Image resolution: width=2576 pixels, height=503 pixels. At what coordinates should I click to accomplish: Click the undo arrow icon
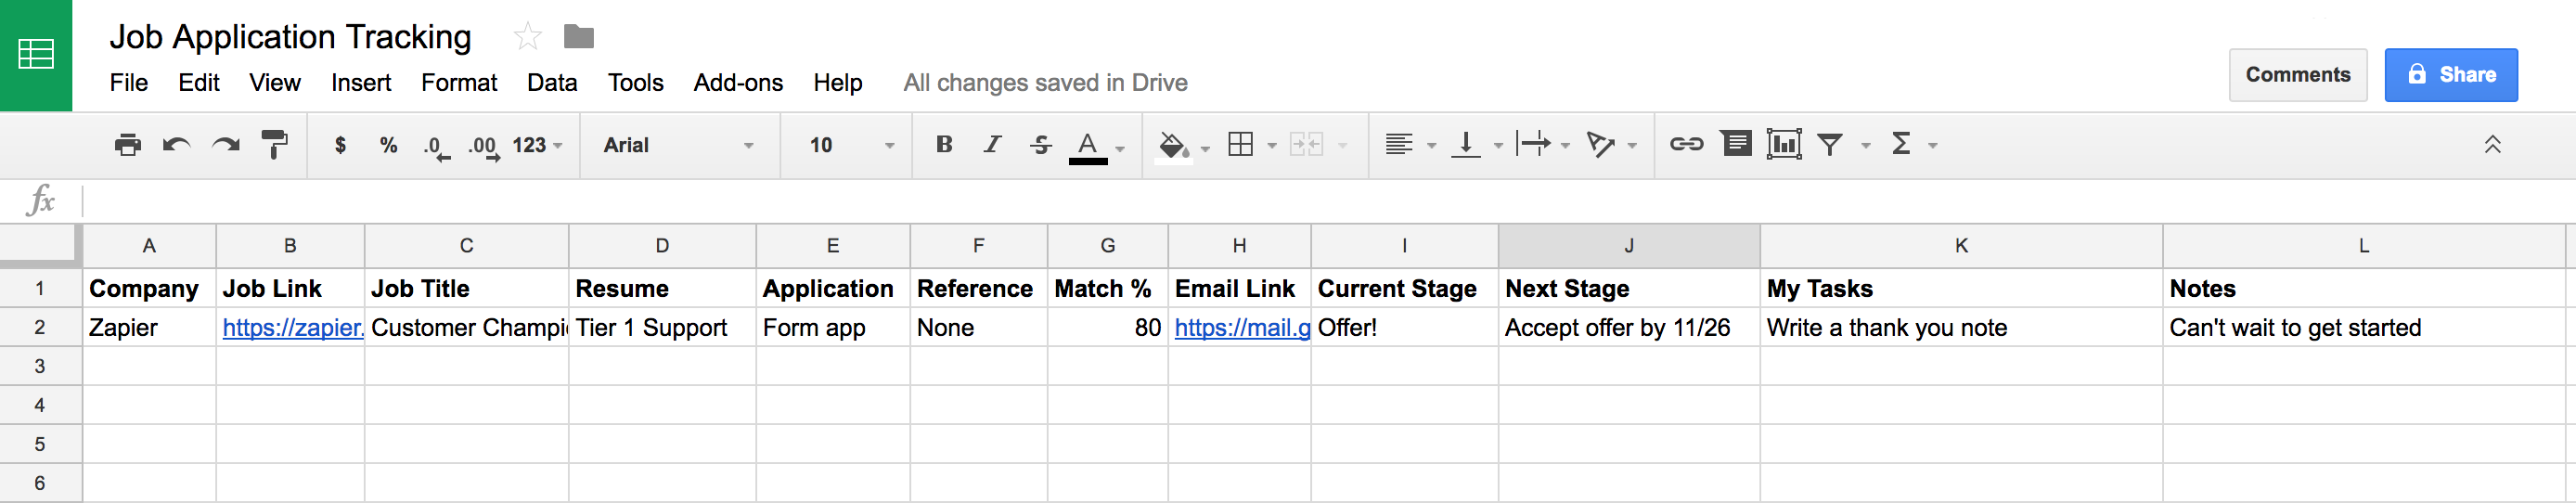pyautogui.click(x=177, y=145)
